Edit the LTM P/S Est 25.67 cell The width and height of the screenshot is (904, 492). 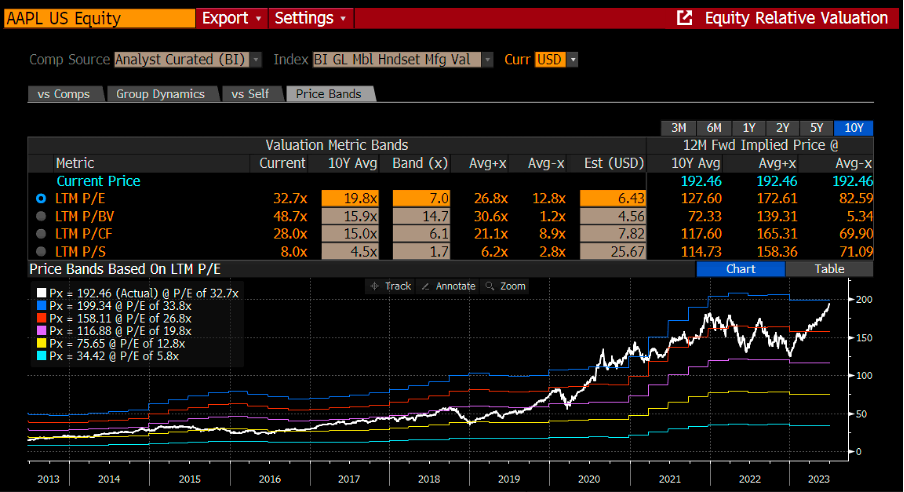(612, 251)
